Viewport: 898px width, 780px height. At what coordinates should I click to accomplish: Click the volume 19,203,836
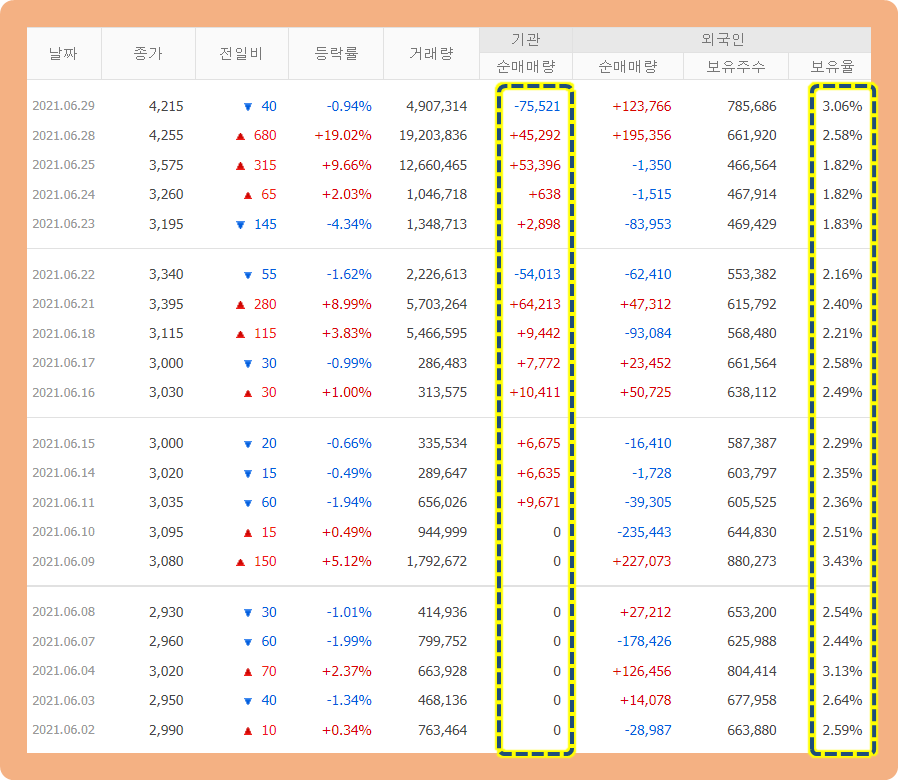(x=433, y=136)
